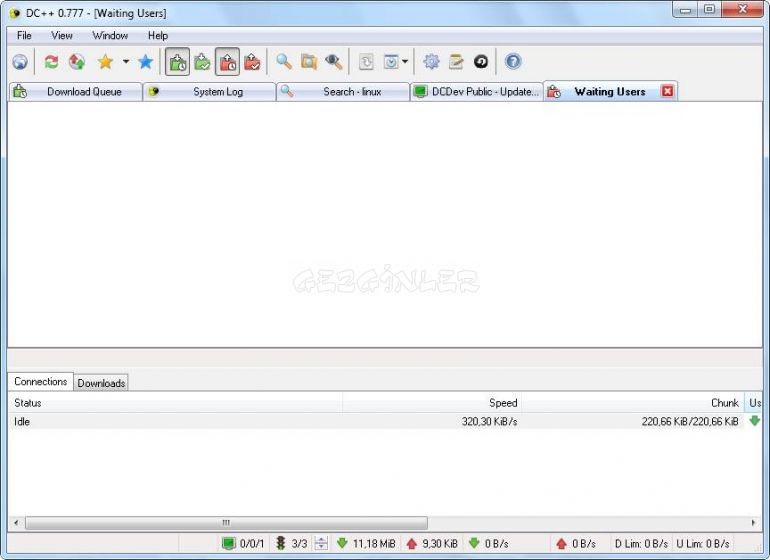Screen dimensions: 770x560
Task: Expand the Favorite Hubs dropdown arrow
Action: click(x=126, y=62)
